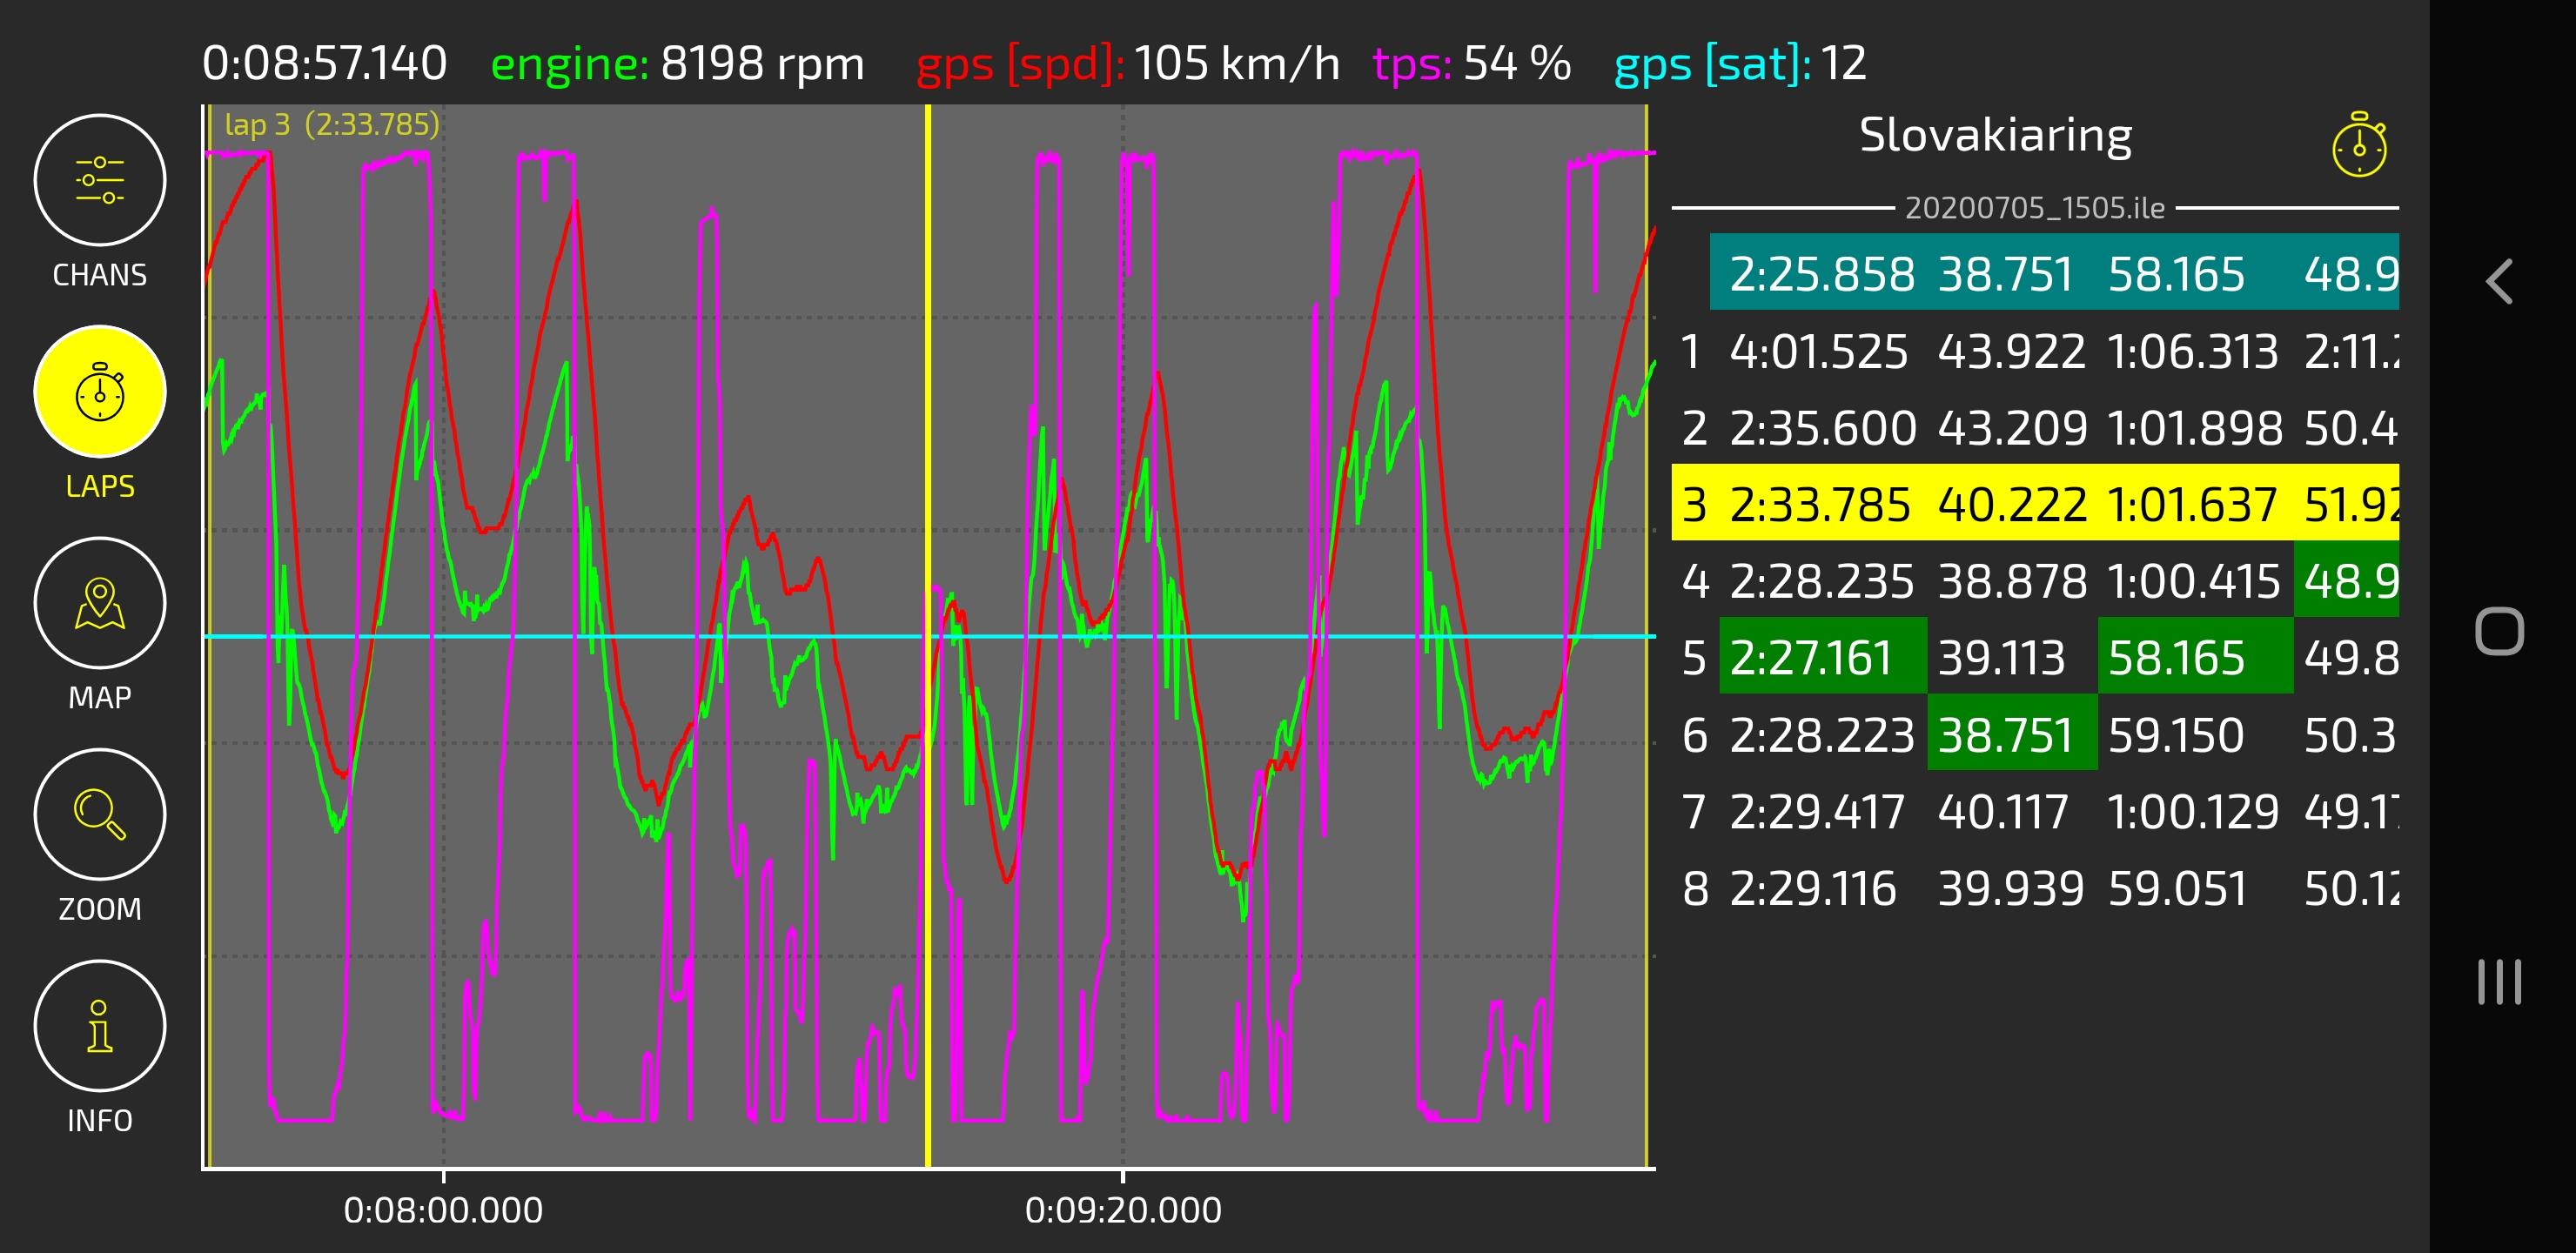
Task: Activate the ZOOM magnifier icon
Action: (x=100, y=815)
